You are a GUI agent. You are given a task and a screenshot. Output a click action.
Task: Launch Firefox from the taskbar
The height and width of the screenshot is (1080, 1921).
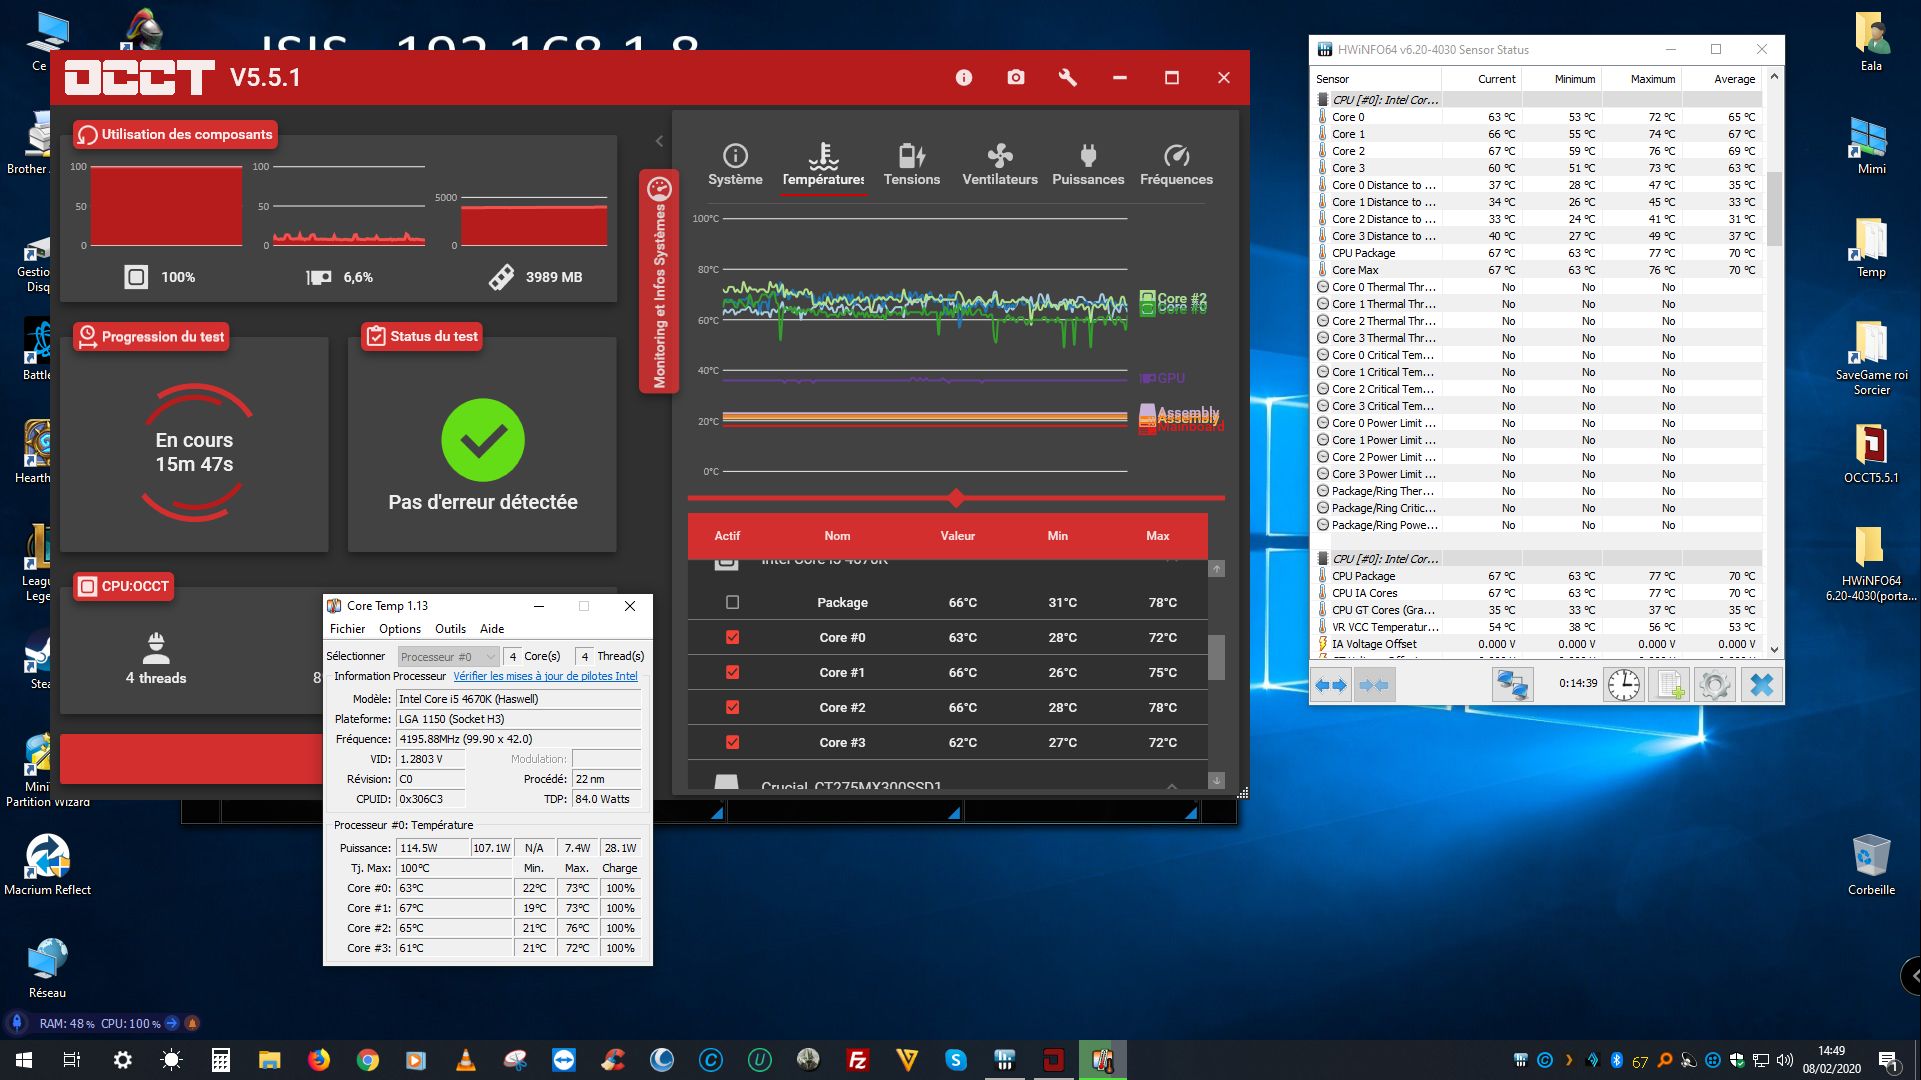(319, 1060)
